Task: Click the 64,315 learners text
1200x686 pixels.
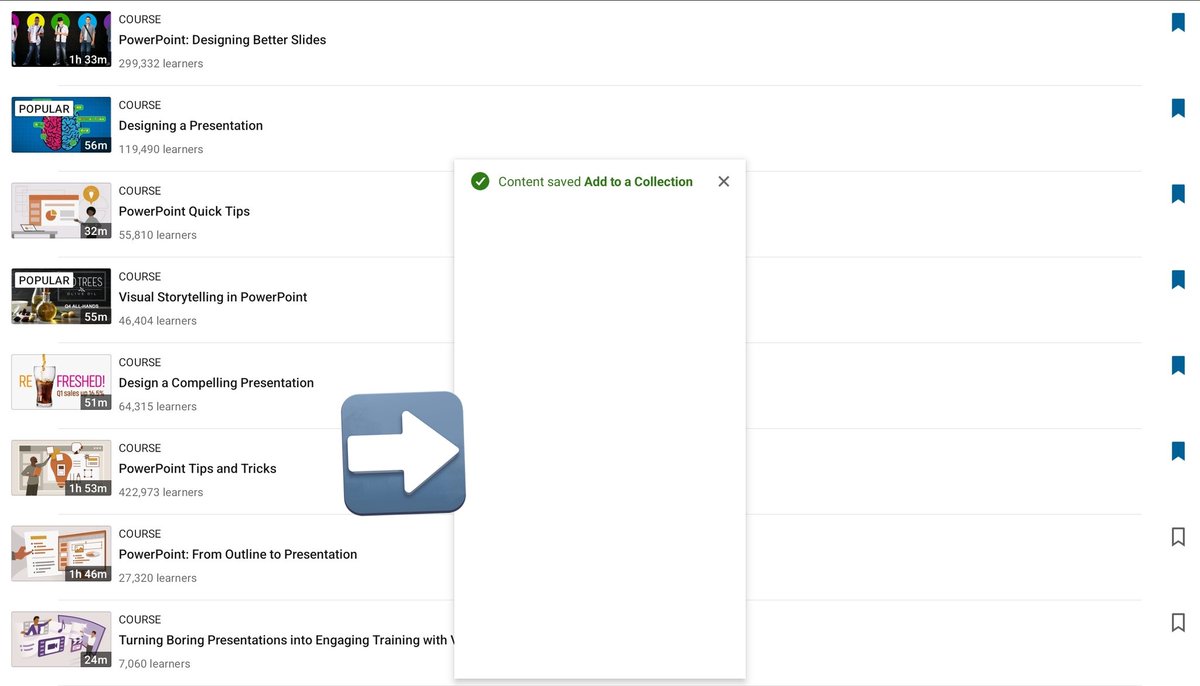Action: (x=158, y=406)
